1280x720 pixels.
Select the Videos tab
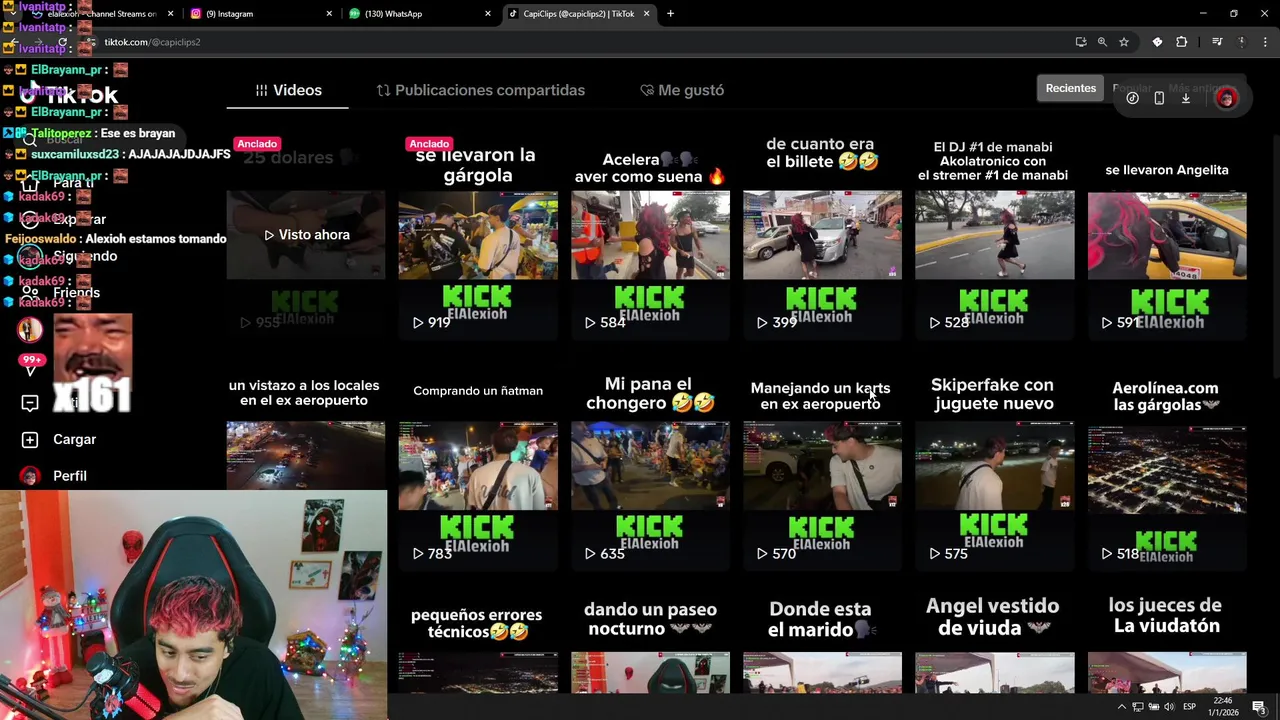tap(288, 90)
